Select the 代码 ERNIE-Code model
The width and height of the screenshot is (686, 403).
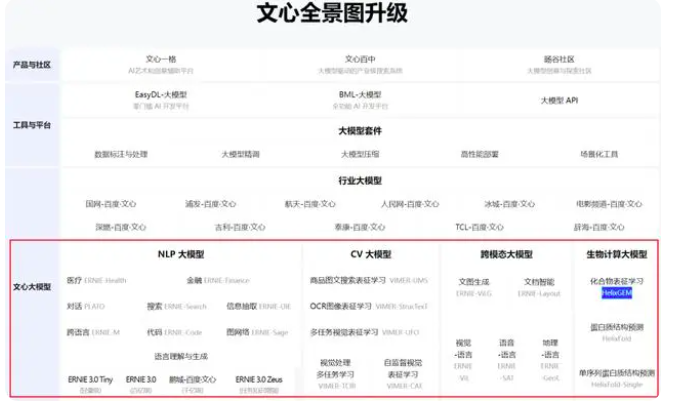pyautogui.click(x=175, y=333)
